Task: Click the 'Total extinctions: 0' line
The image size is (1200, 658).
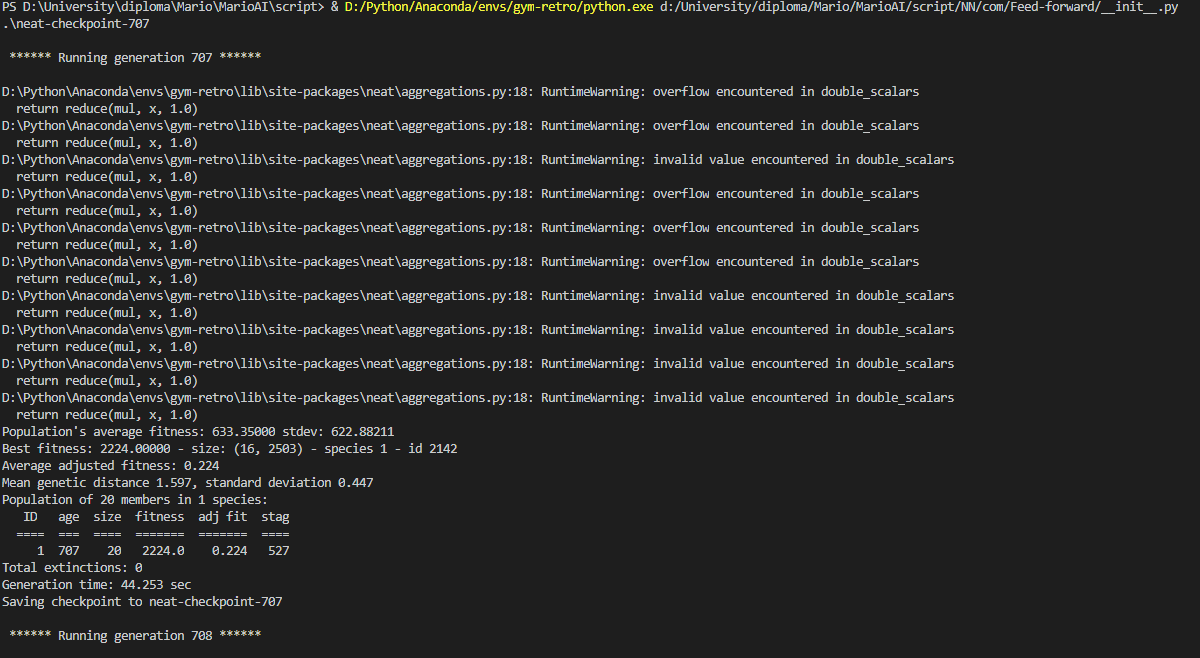Action: pos(72,568)
